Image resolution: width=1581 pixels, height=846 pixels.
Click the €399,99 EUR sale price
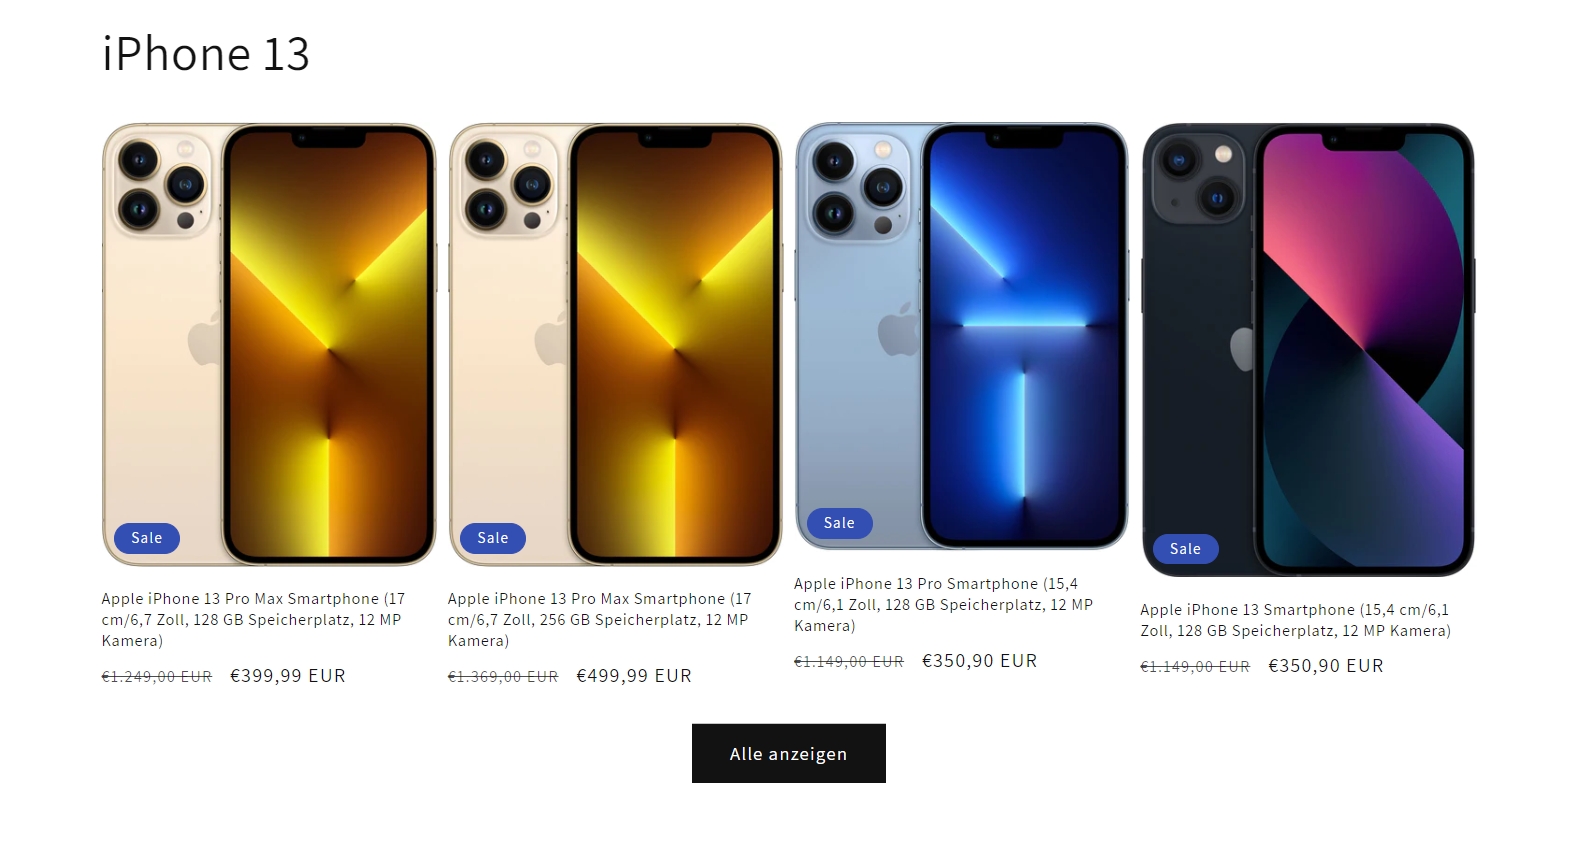[x=288, y=676]
